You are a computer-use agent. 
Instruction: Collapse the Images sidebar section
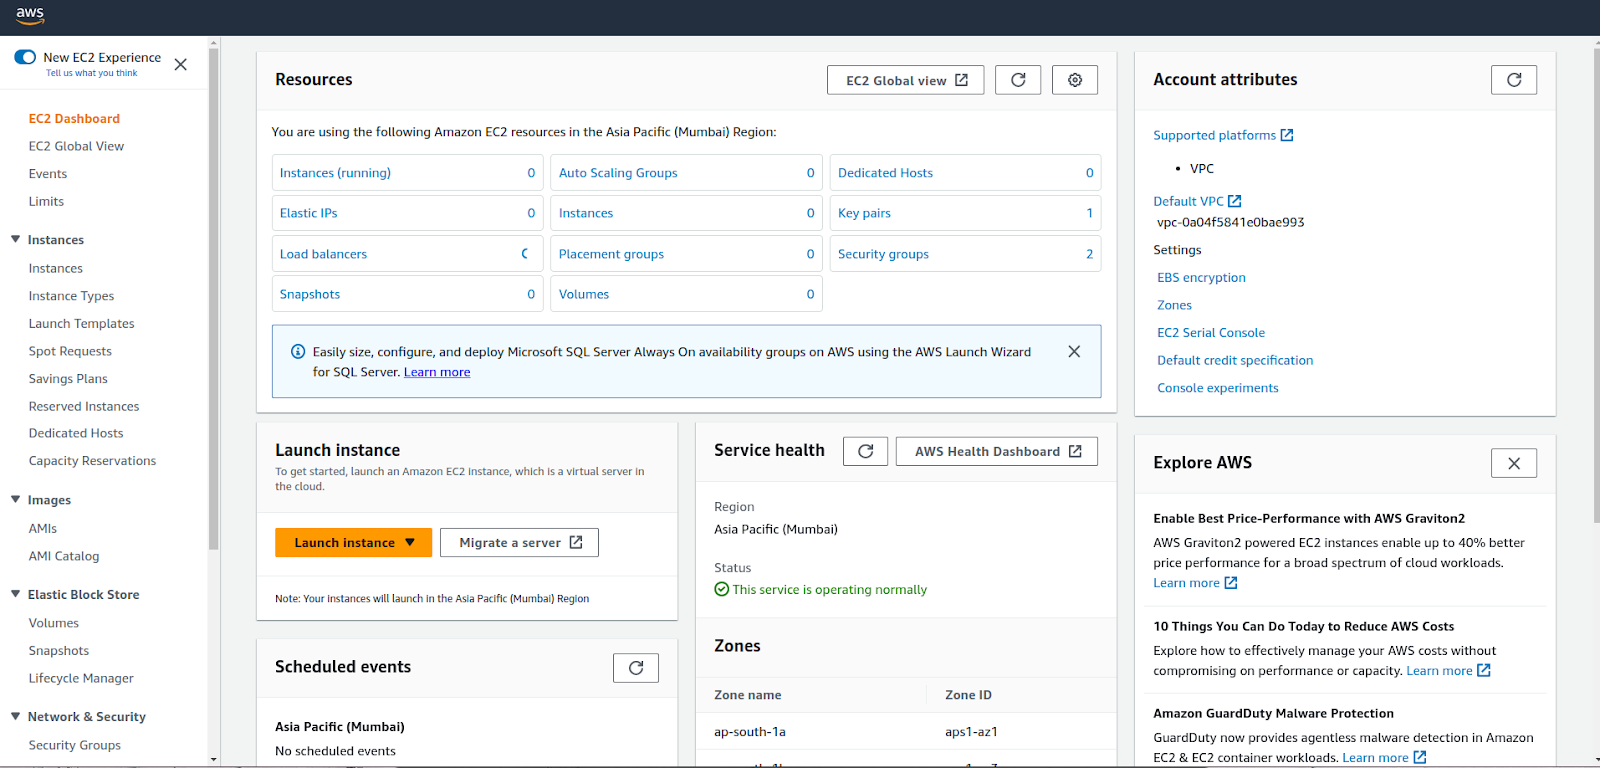16,499
